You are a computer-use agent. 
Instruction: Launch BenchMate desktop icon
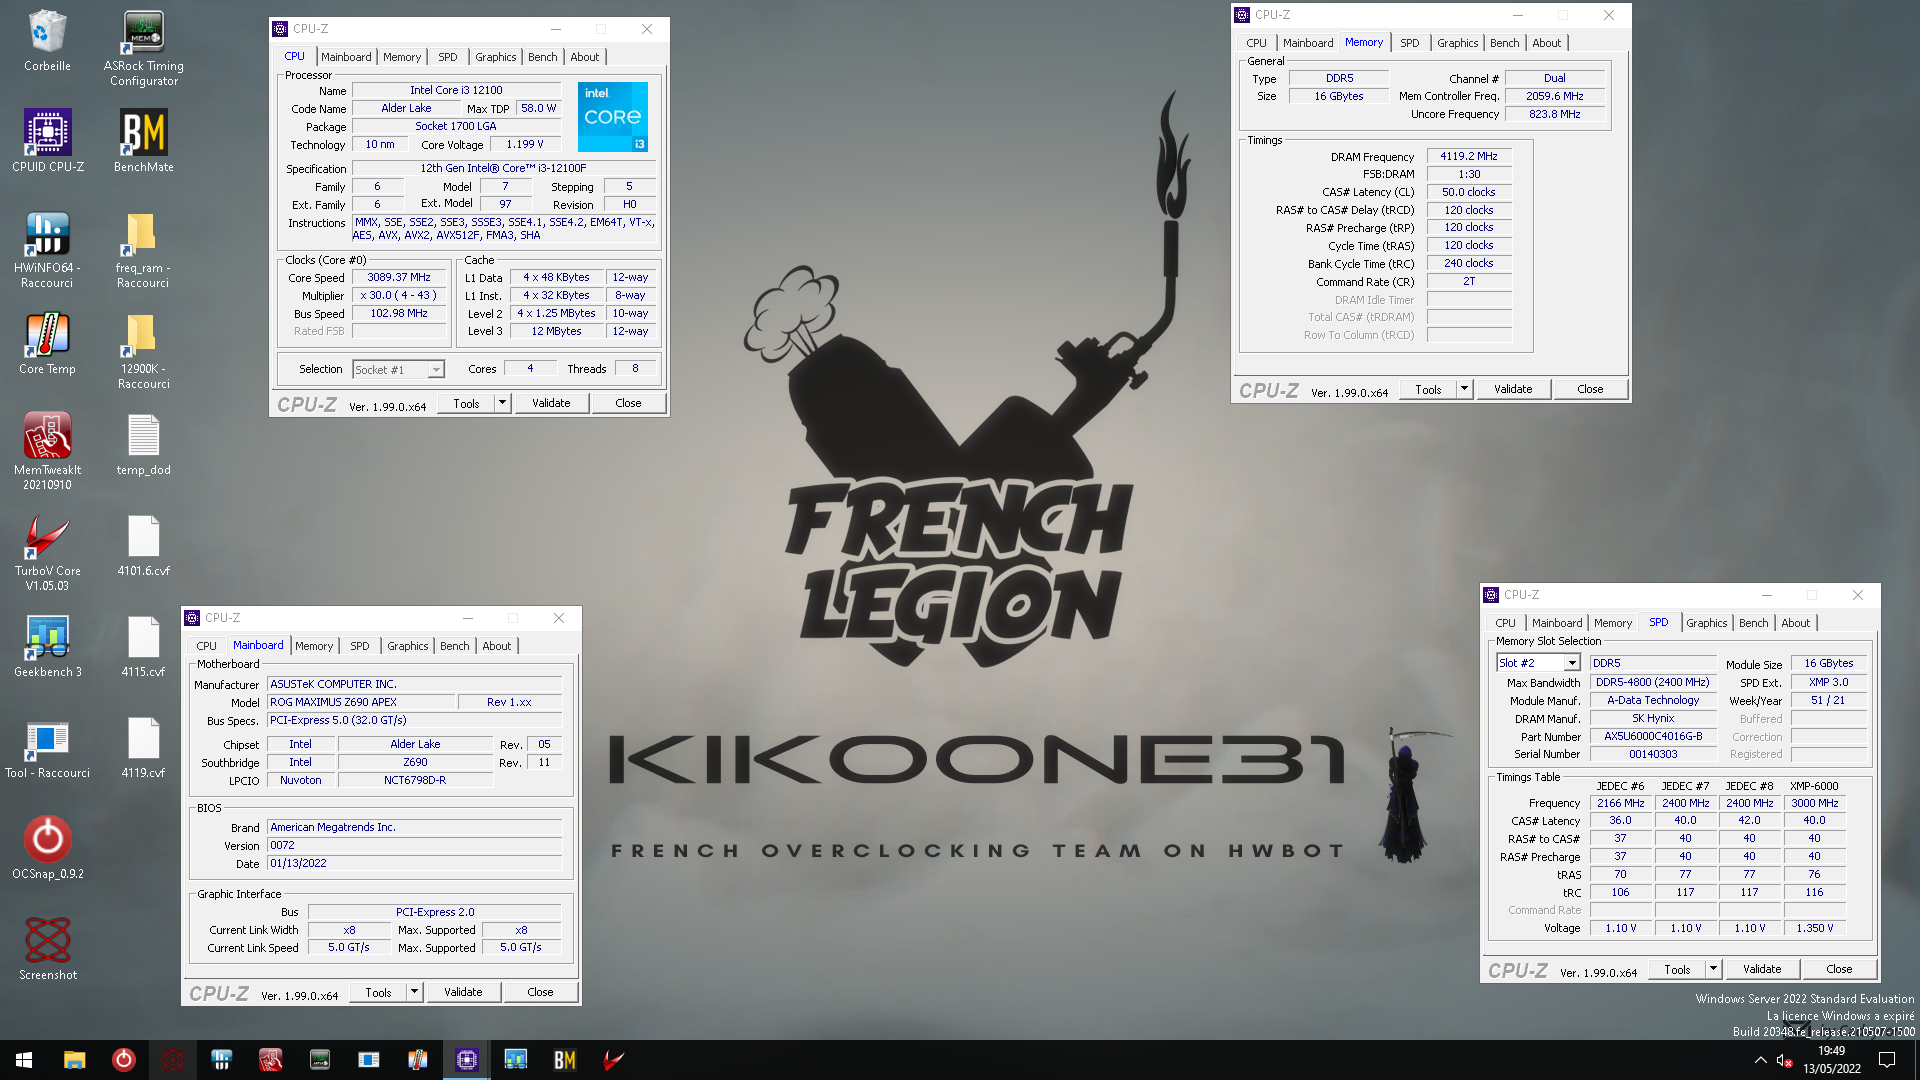[x=143, y=141]
